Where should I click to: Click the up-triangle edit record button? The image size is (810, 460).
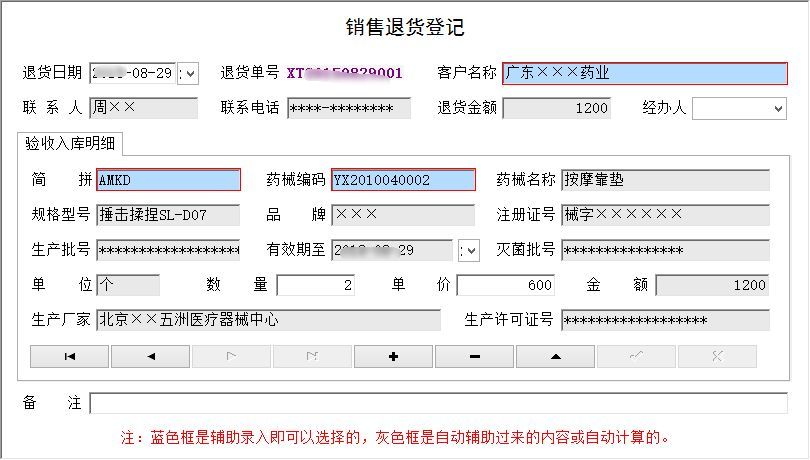556,357
